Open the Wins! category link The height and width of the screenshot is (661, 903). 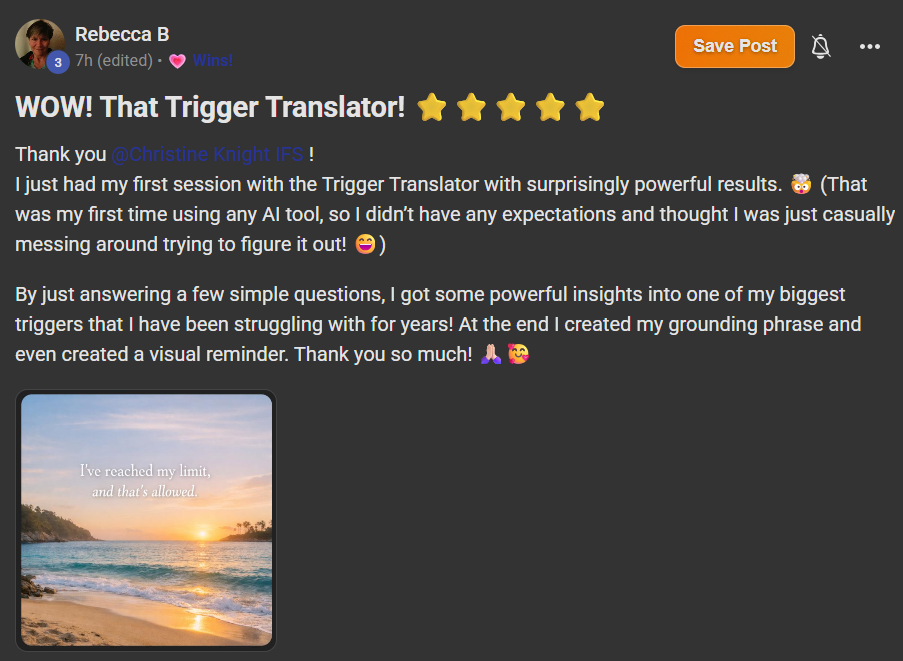click(x=213, y=61)
